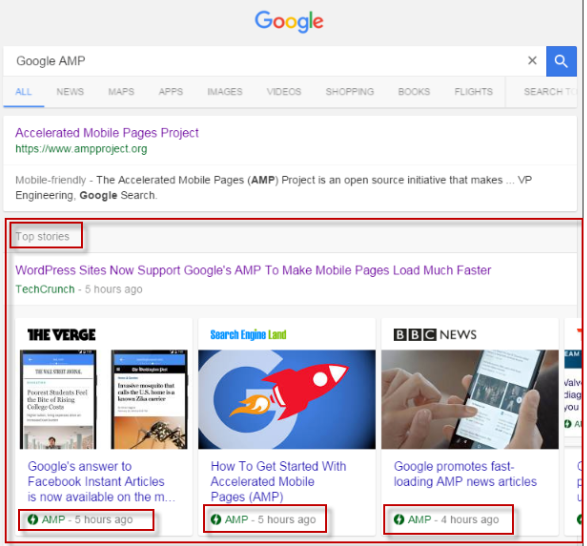Click the https://www.ampproject.org URL
Viewport: 587px width, 546px height.
point(81,149)
